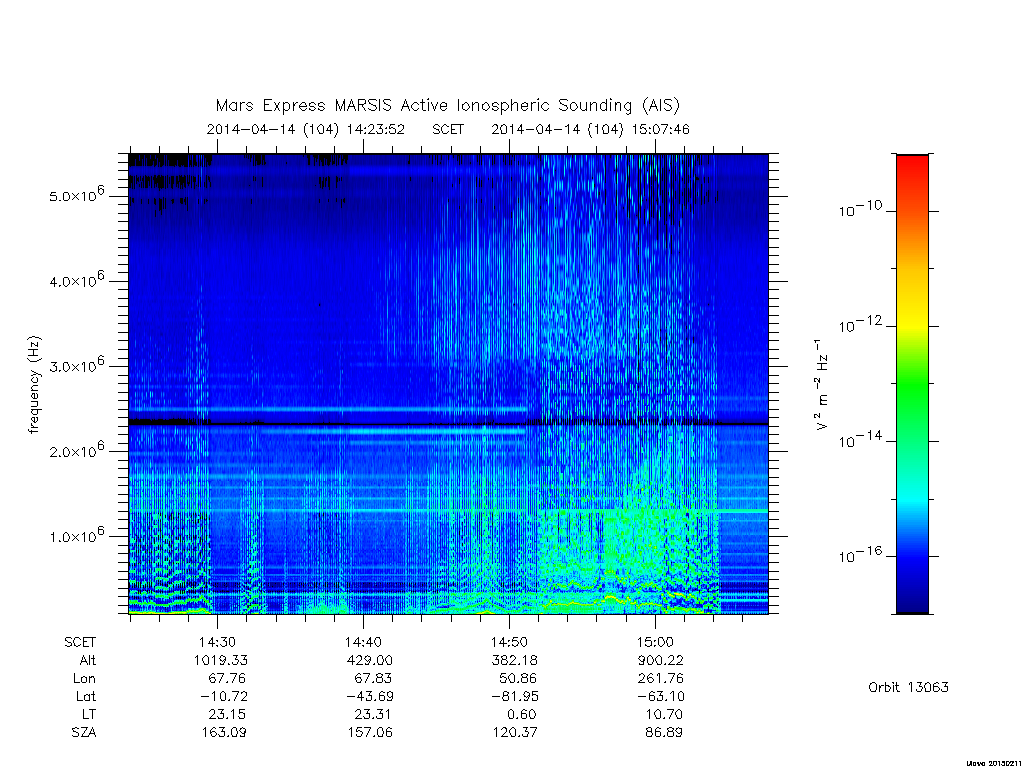Screen dimensions: 1024x768
Task: Click the altitude value 429.00
Action: (369, 660)
